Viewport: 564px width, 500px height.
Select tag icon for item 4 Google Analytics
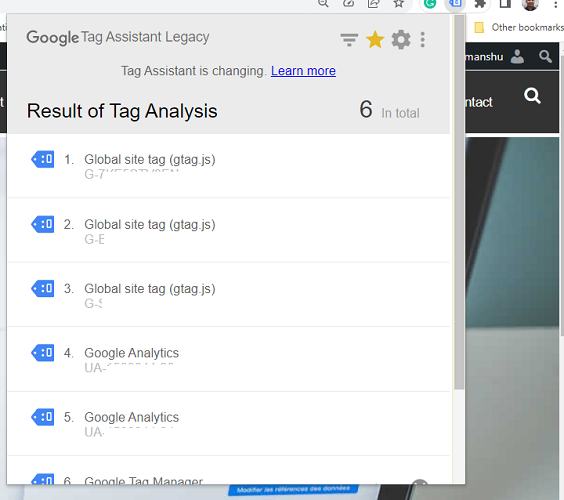click(x=42, y=353)
